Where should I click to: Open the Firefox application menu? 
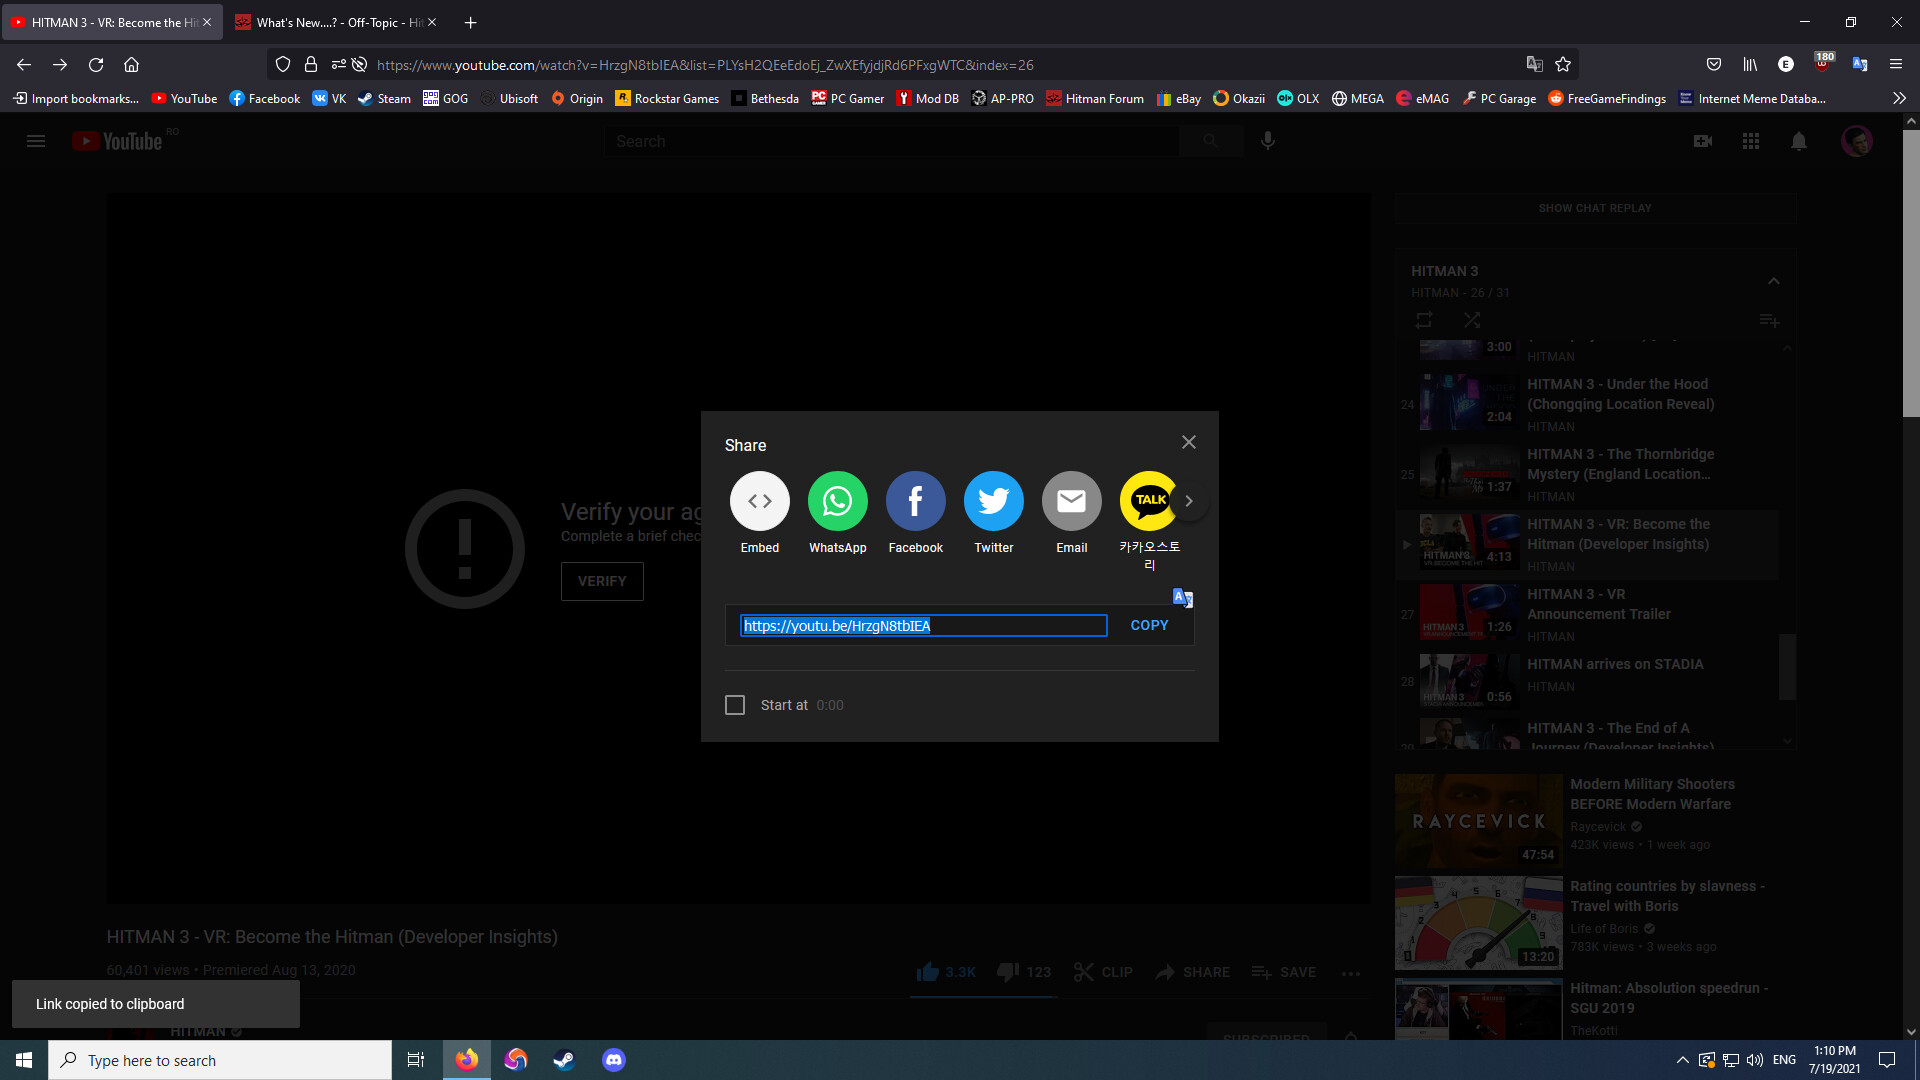[1896, 65]
